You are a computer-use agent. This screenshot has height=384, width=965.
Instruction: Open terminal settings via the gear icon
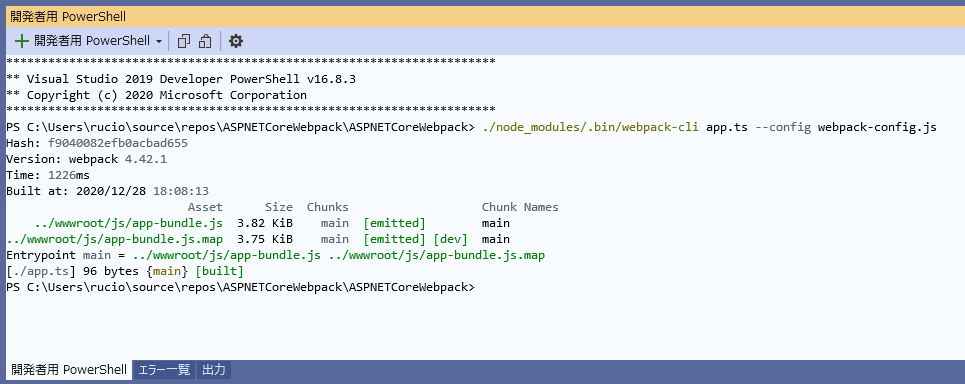click(x=236, y=41)
